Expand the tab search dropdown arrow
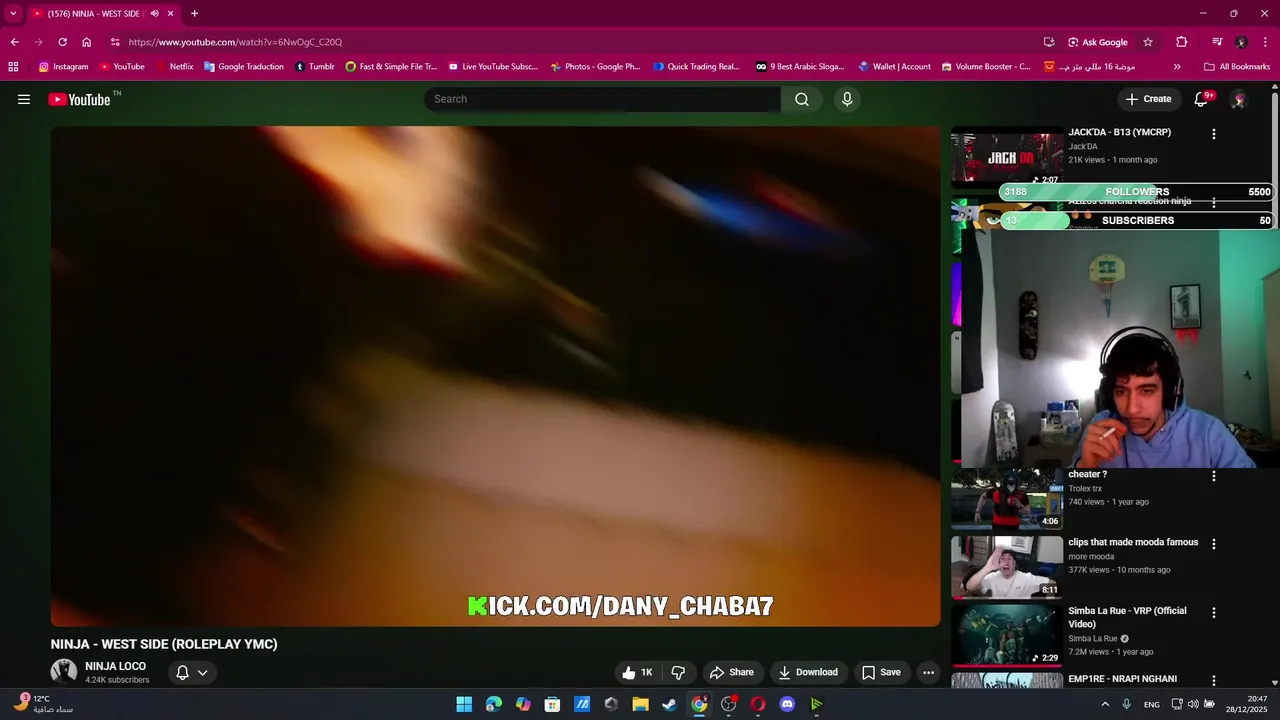 (x=13, y=14)
